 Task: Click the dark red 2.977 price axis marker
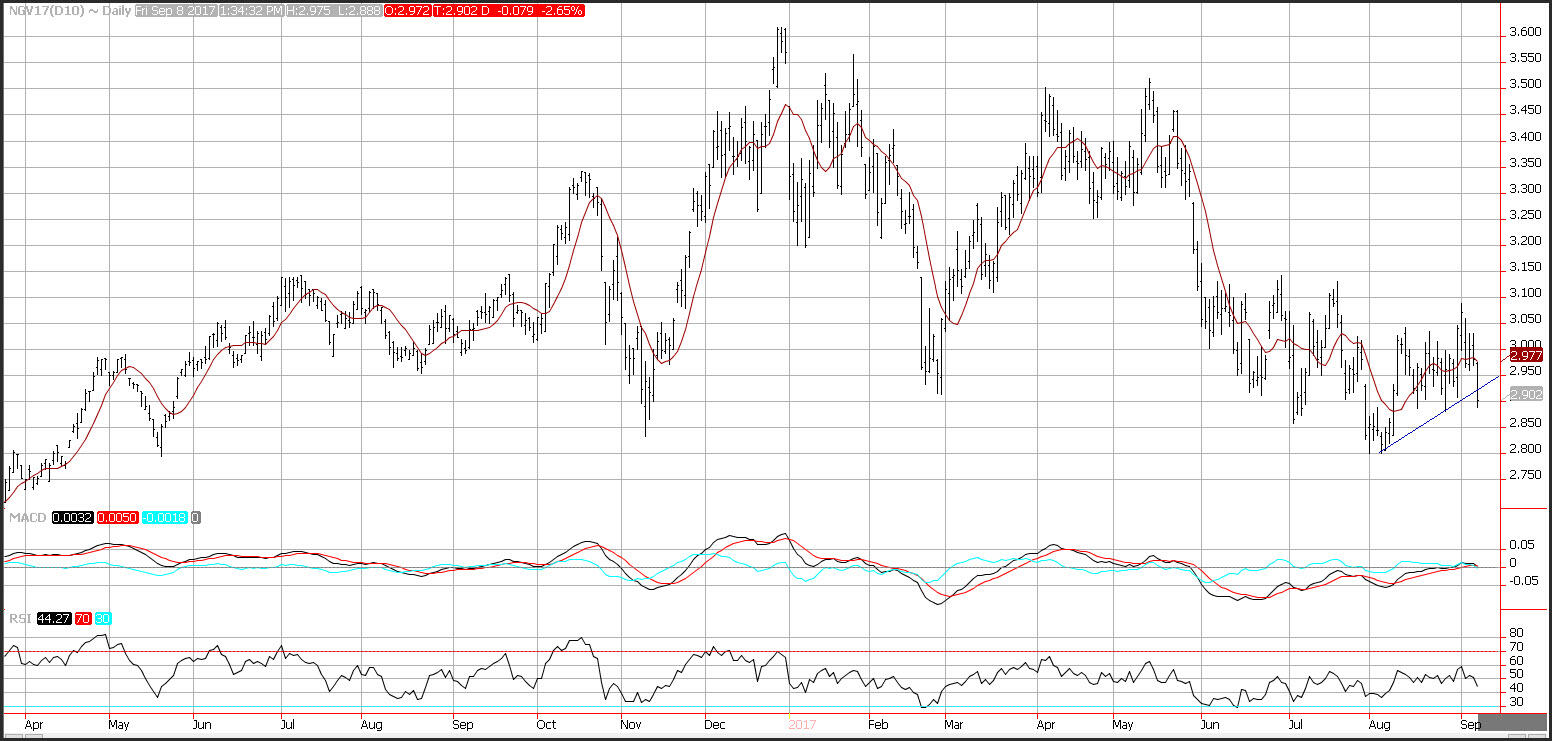[x=1527, y=355]
